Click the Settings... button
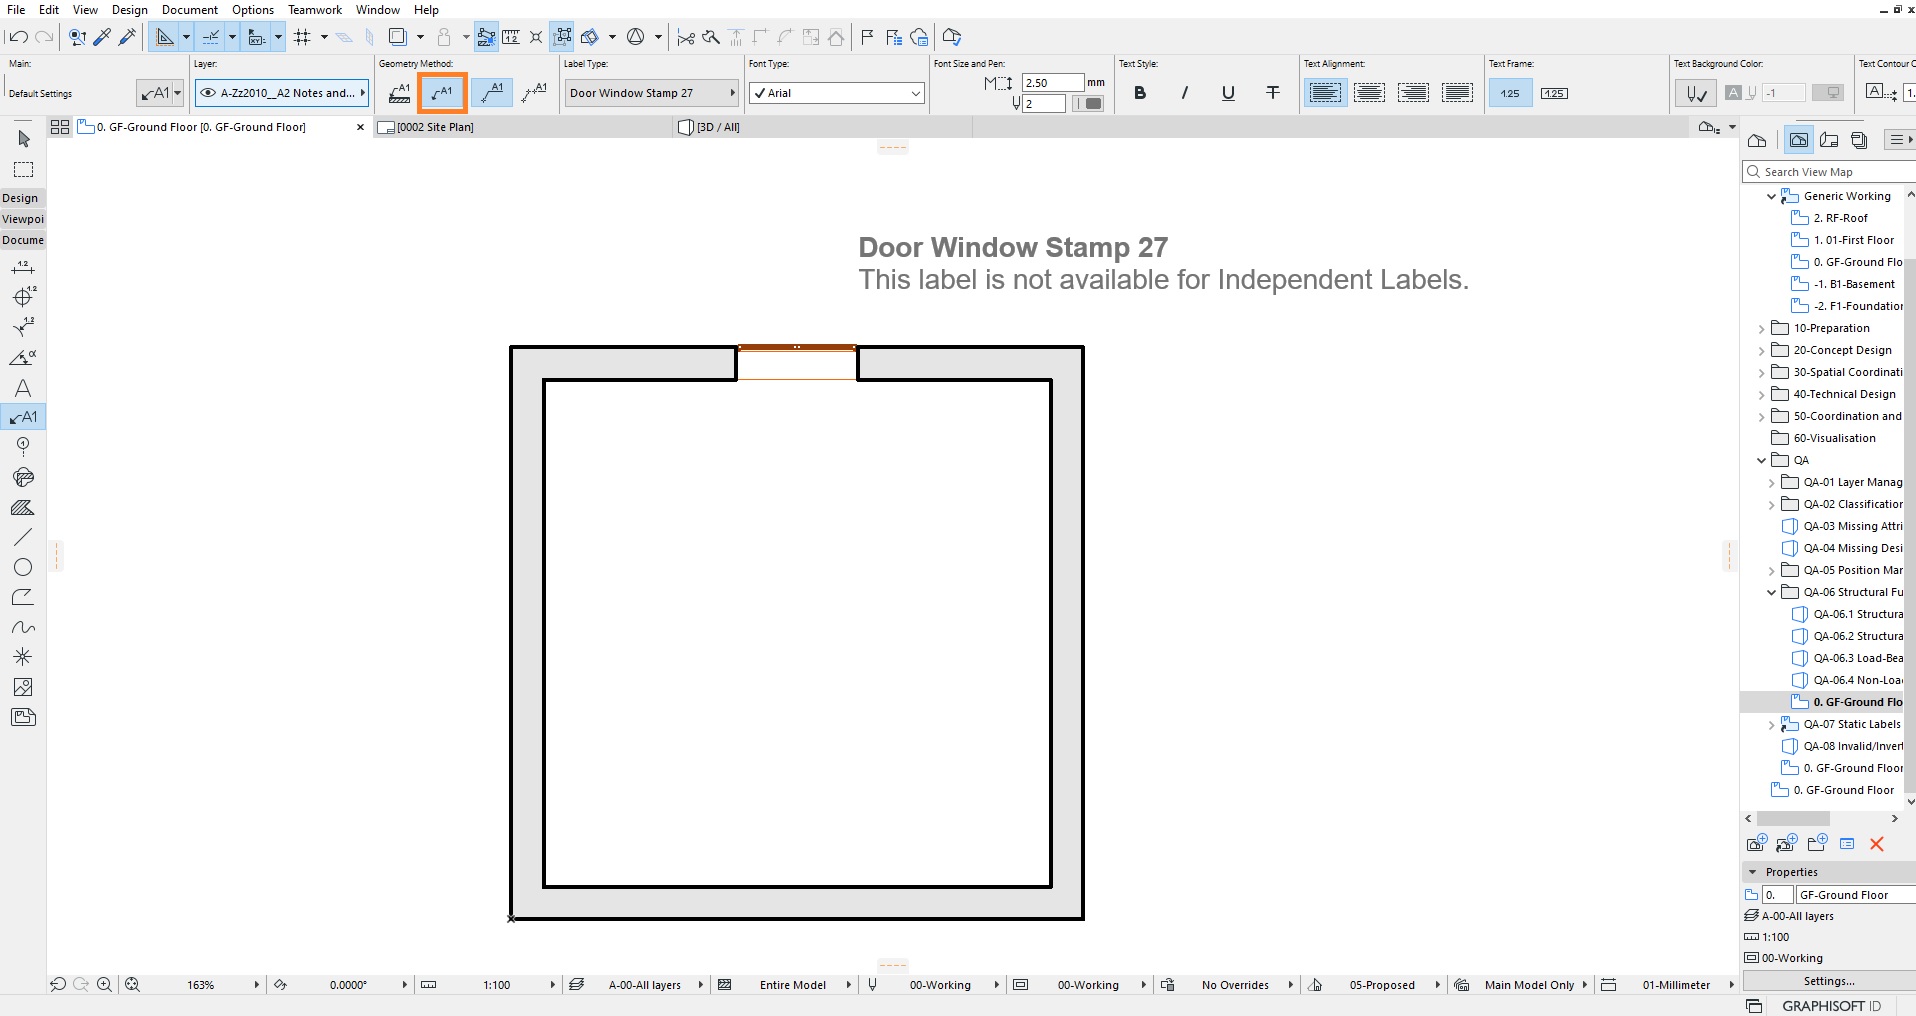Viewport: 1916px width, 1016px height. tap(1829, 981)
